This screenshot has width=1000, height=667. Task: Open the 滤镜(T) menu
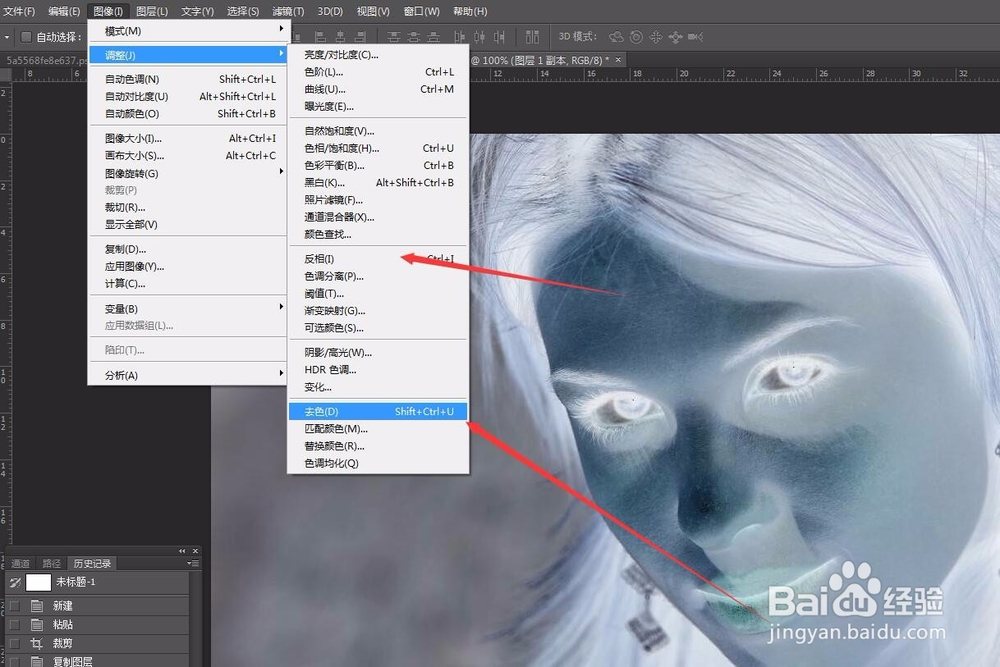[x=288, y=11]
